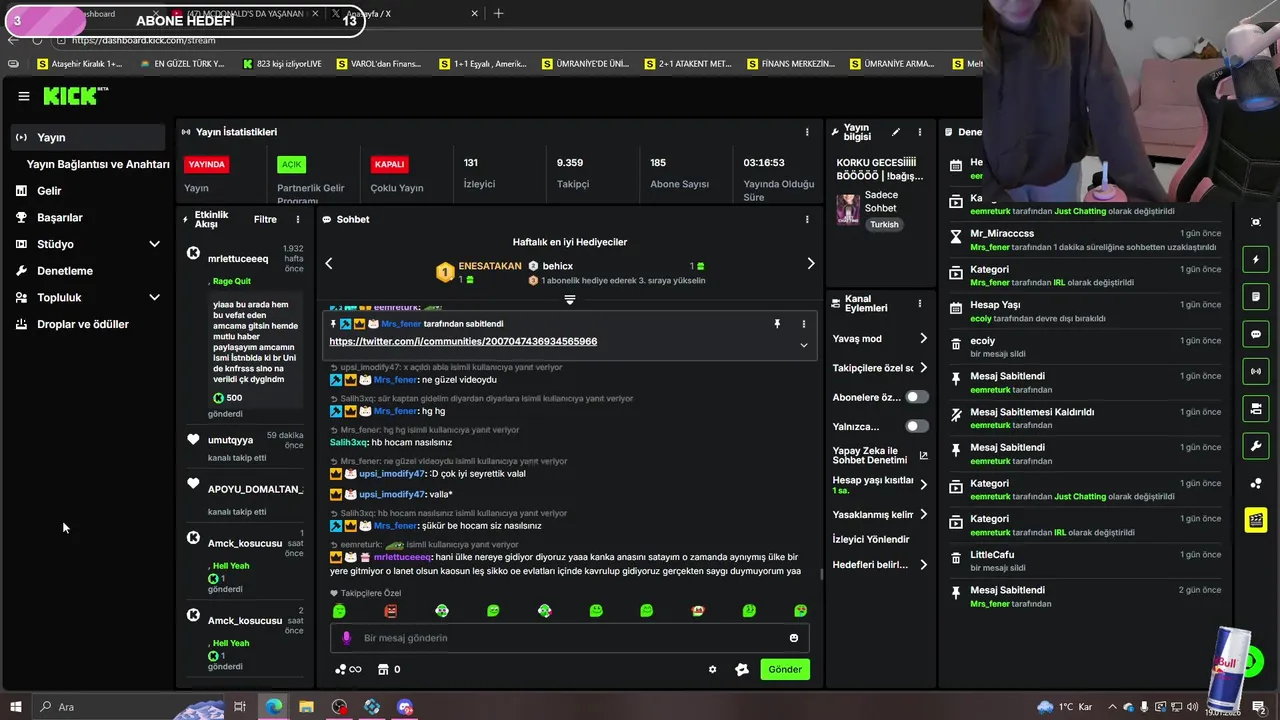Send message with Gönder button
The height and width of the screenshot is (720, 1280).
click(784, 670)
